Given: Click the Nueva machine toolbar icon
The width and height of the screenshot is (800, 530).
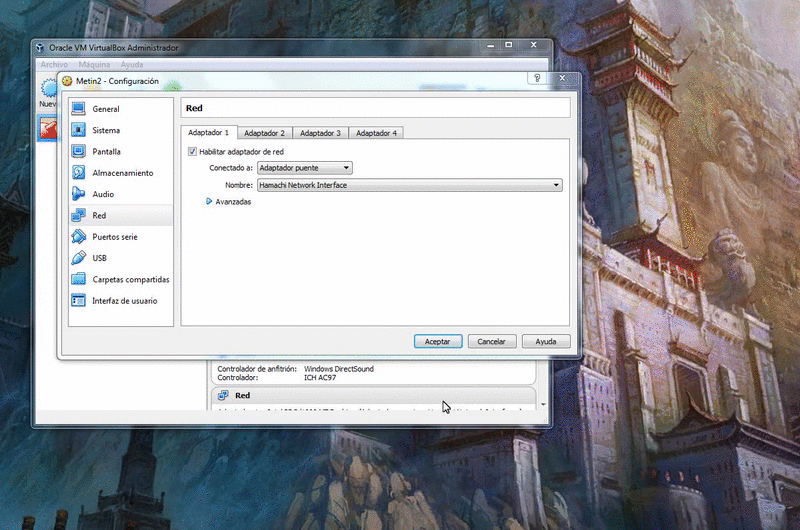Looking at the screenshot, I should (x=48, y=88).
